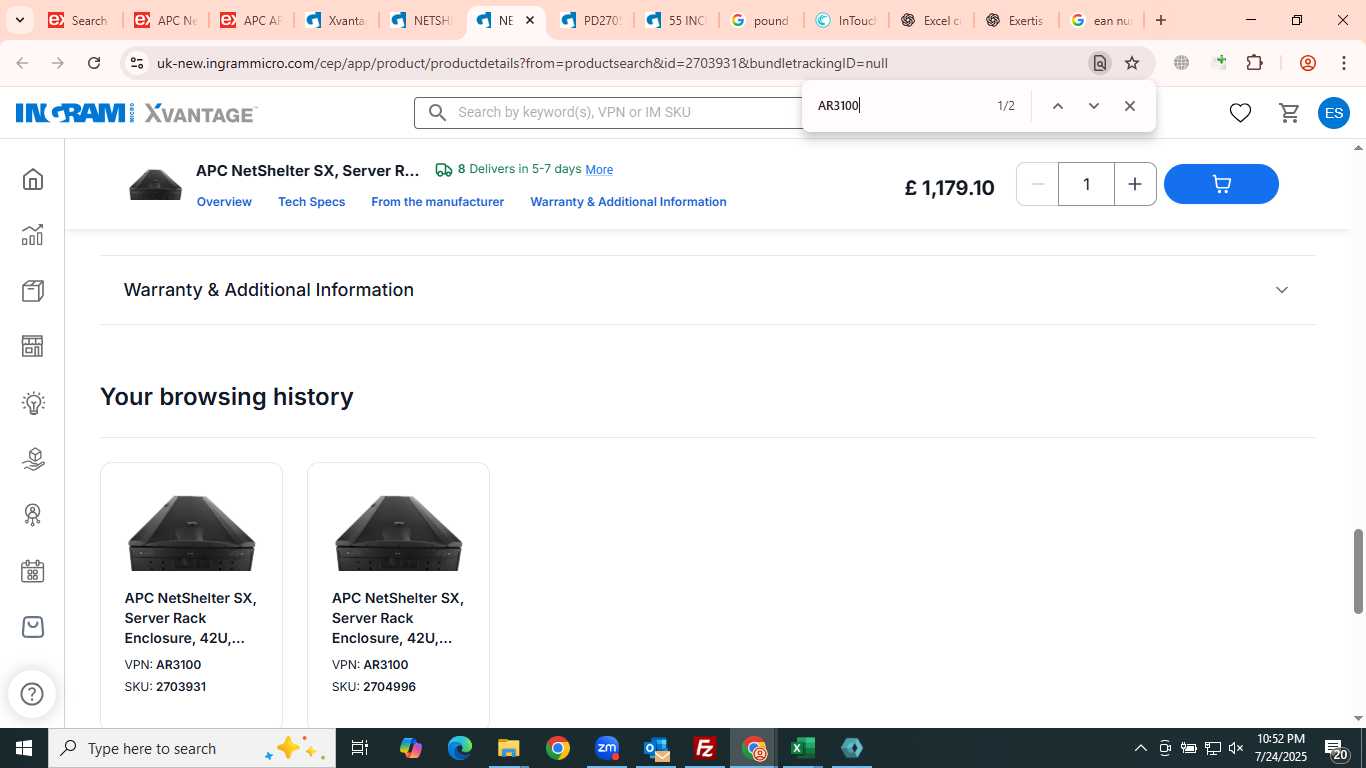Screen dimensions: 1366x768
Task: Jump to the Tech Specs section
Action: (312, 202)
